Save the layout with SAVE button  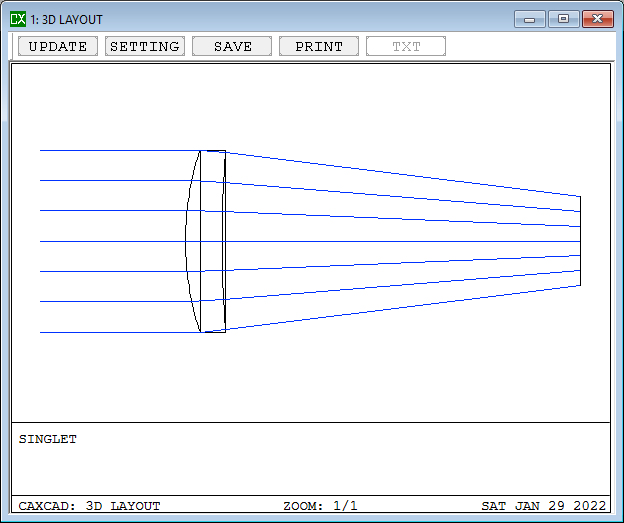pyautogui.click(x=232, y=46)
